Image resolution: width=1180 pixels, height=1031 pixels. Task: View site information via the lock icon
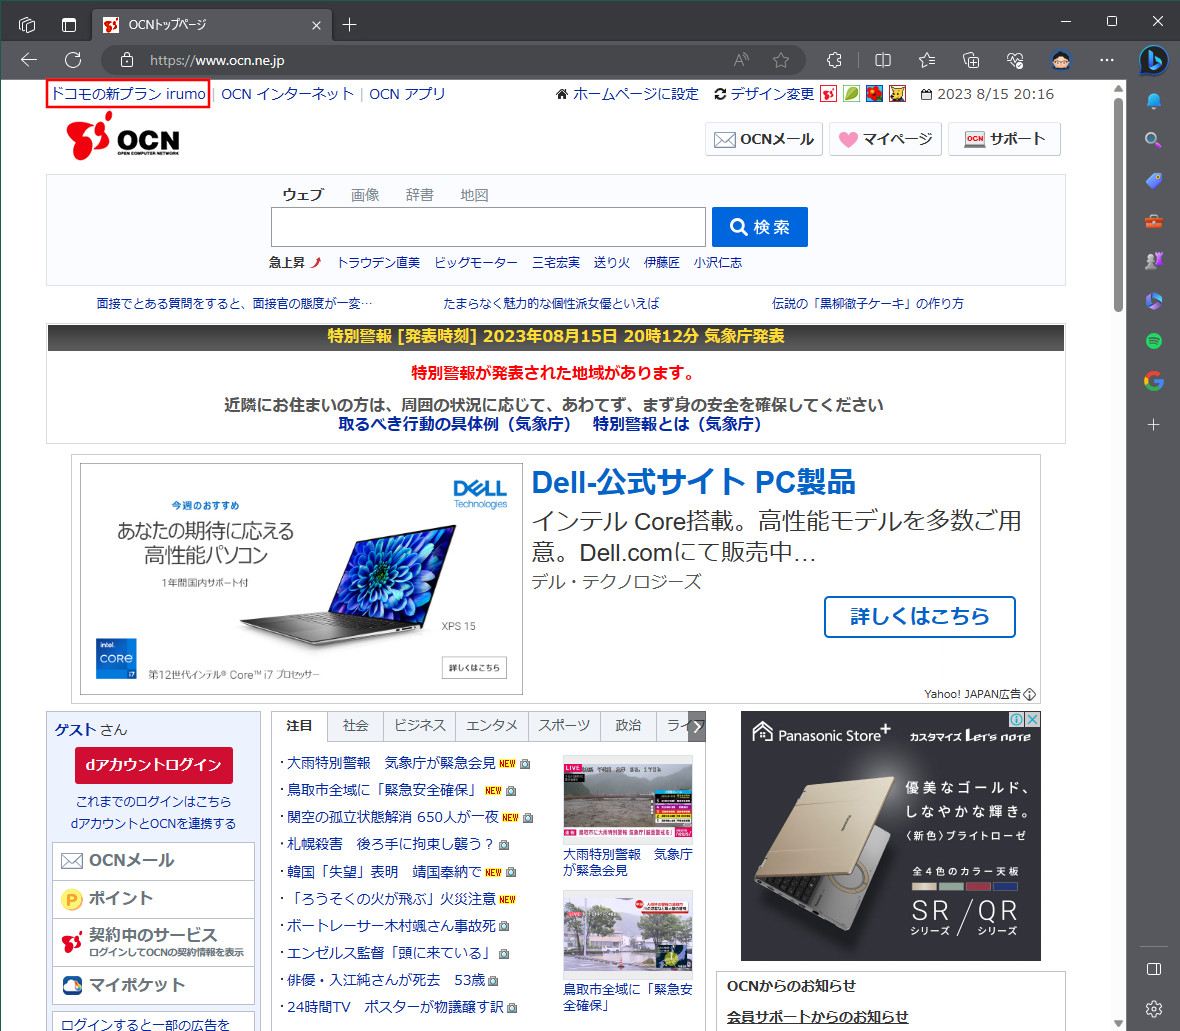coord(127,60)
